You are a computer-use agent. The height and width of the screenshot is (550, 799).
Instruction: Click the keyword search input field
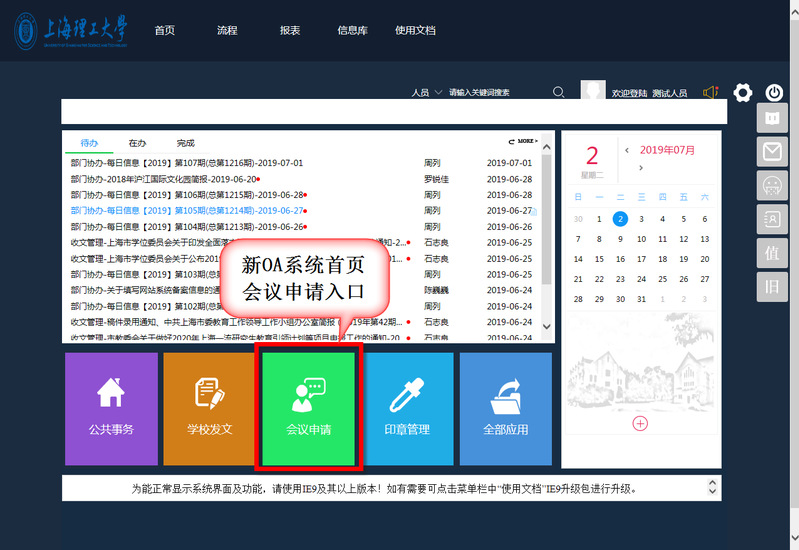point(495,93)
